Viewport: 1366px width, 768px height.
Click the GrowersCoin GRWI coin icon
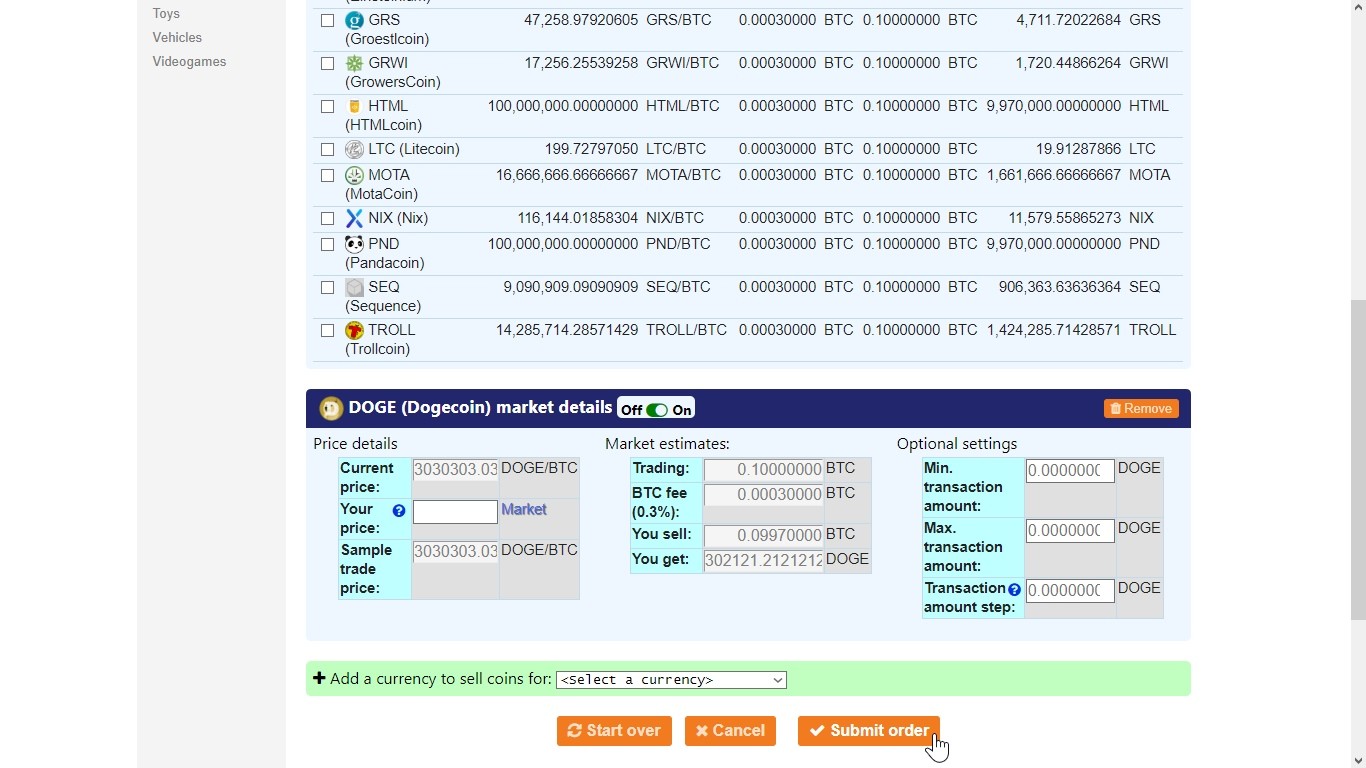click(354, 63)
